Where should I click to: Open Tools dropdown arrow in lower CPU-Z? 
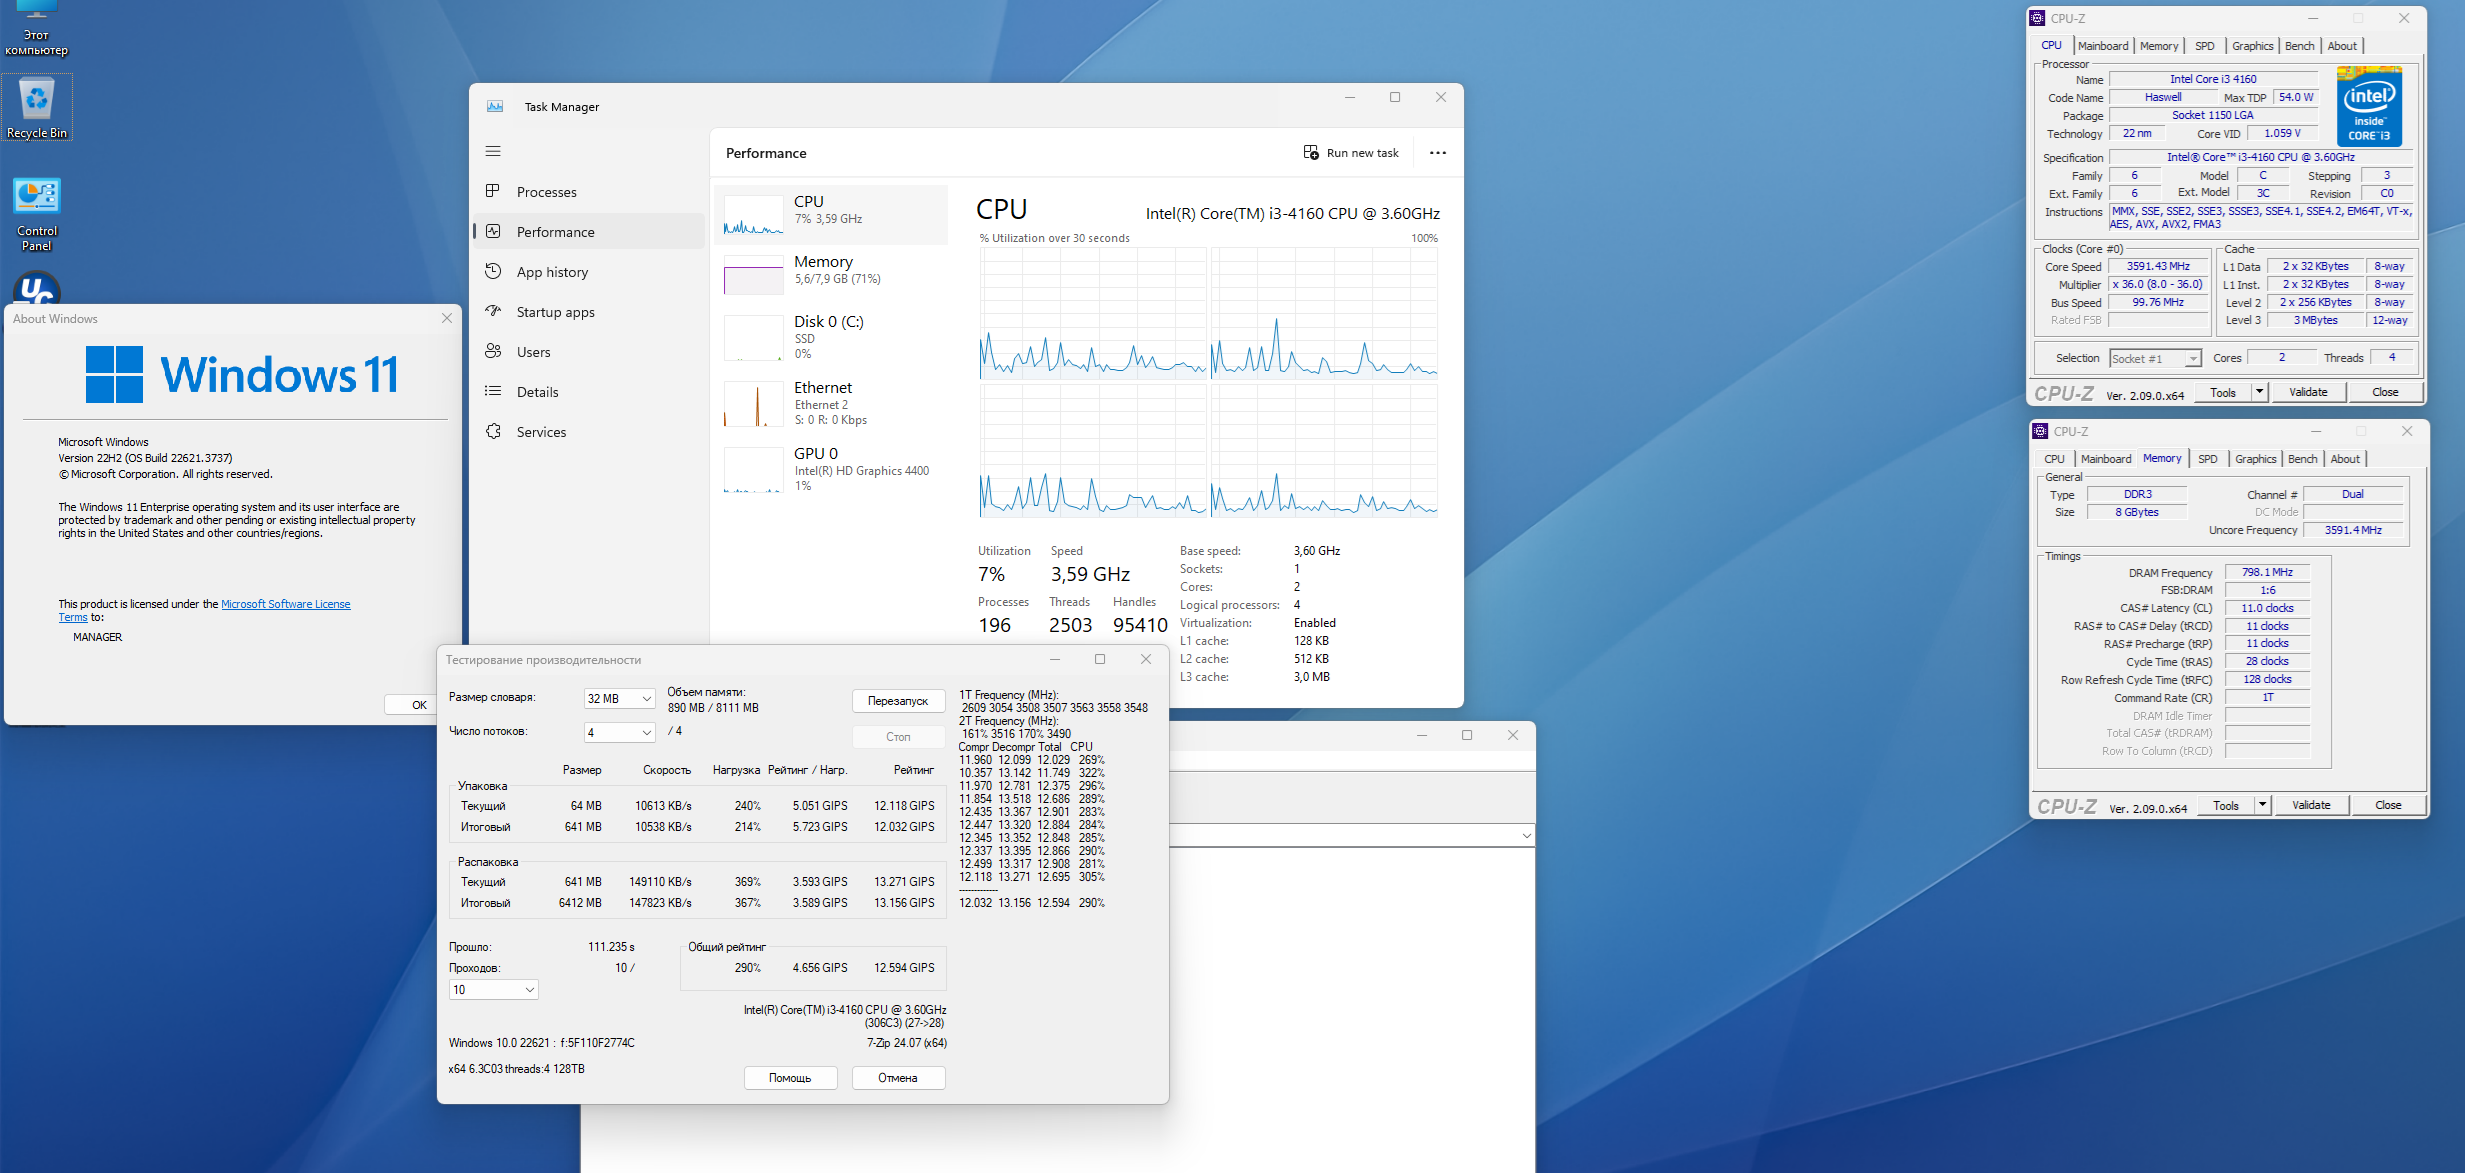(2262, 805)
